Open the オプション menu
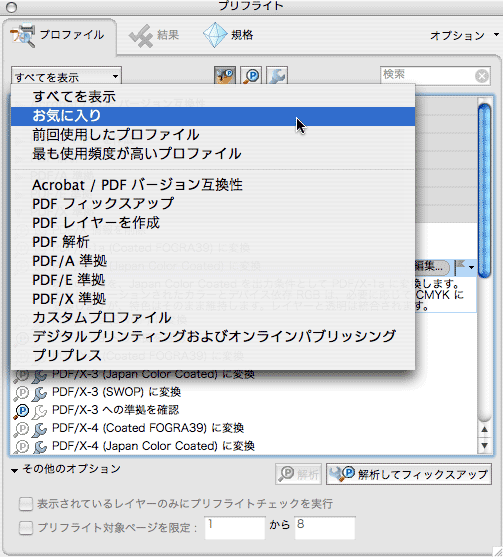The image size is (503, 557). tap(464, 36)
